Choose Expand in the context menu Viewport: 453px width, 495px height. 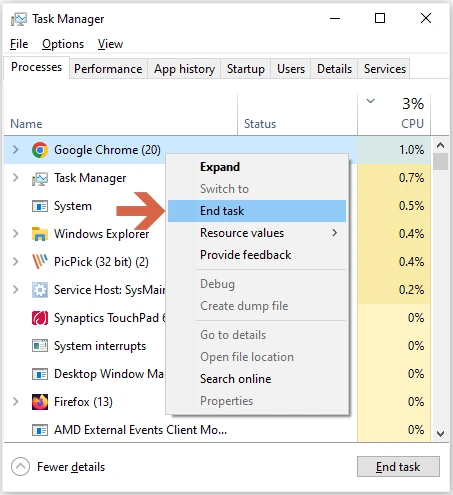click(x=257, y=167)
